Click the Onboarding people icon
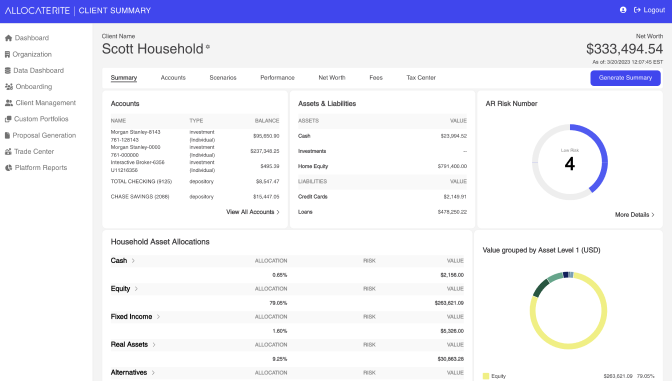The height and width of the screenshot is (381, 672). pos(9,87)
